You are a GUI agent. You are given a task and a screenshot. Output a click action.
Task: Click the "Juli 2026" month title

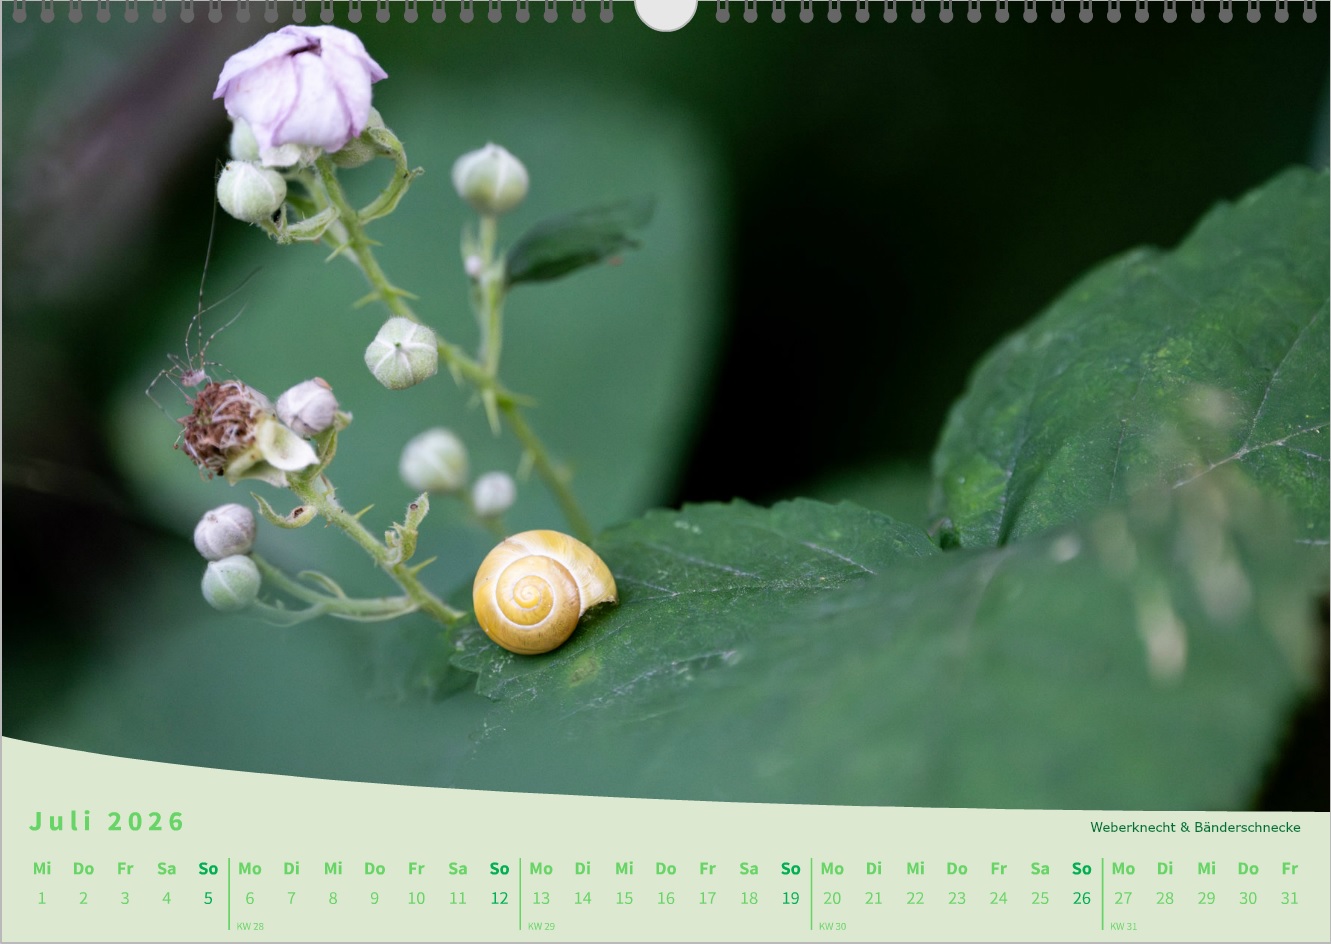tap(107, 822)
